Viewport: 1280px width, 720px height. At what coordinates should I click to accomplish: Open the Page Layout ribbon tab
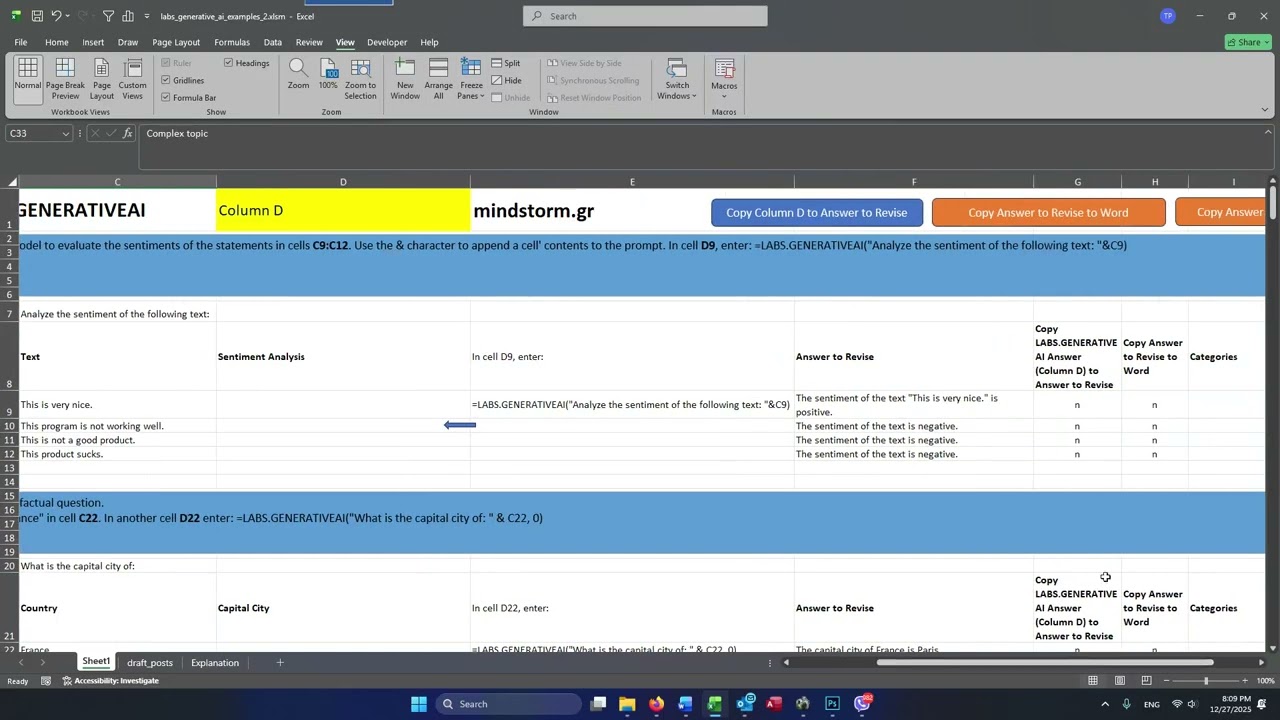pyautogui.click(x=176, y=42)
